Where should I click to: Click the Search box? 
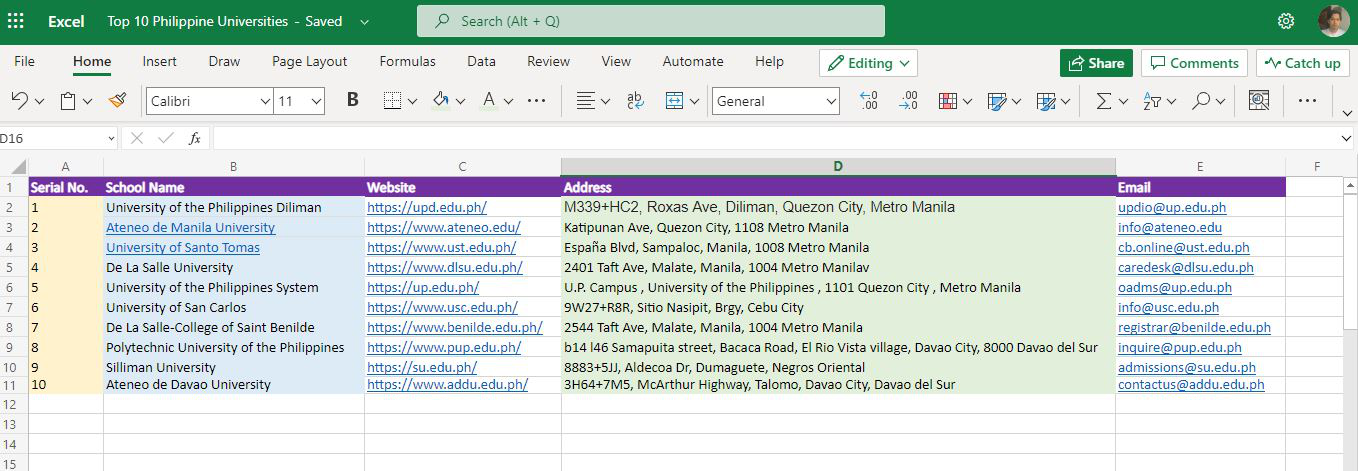point(650,21)
